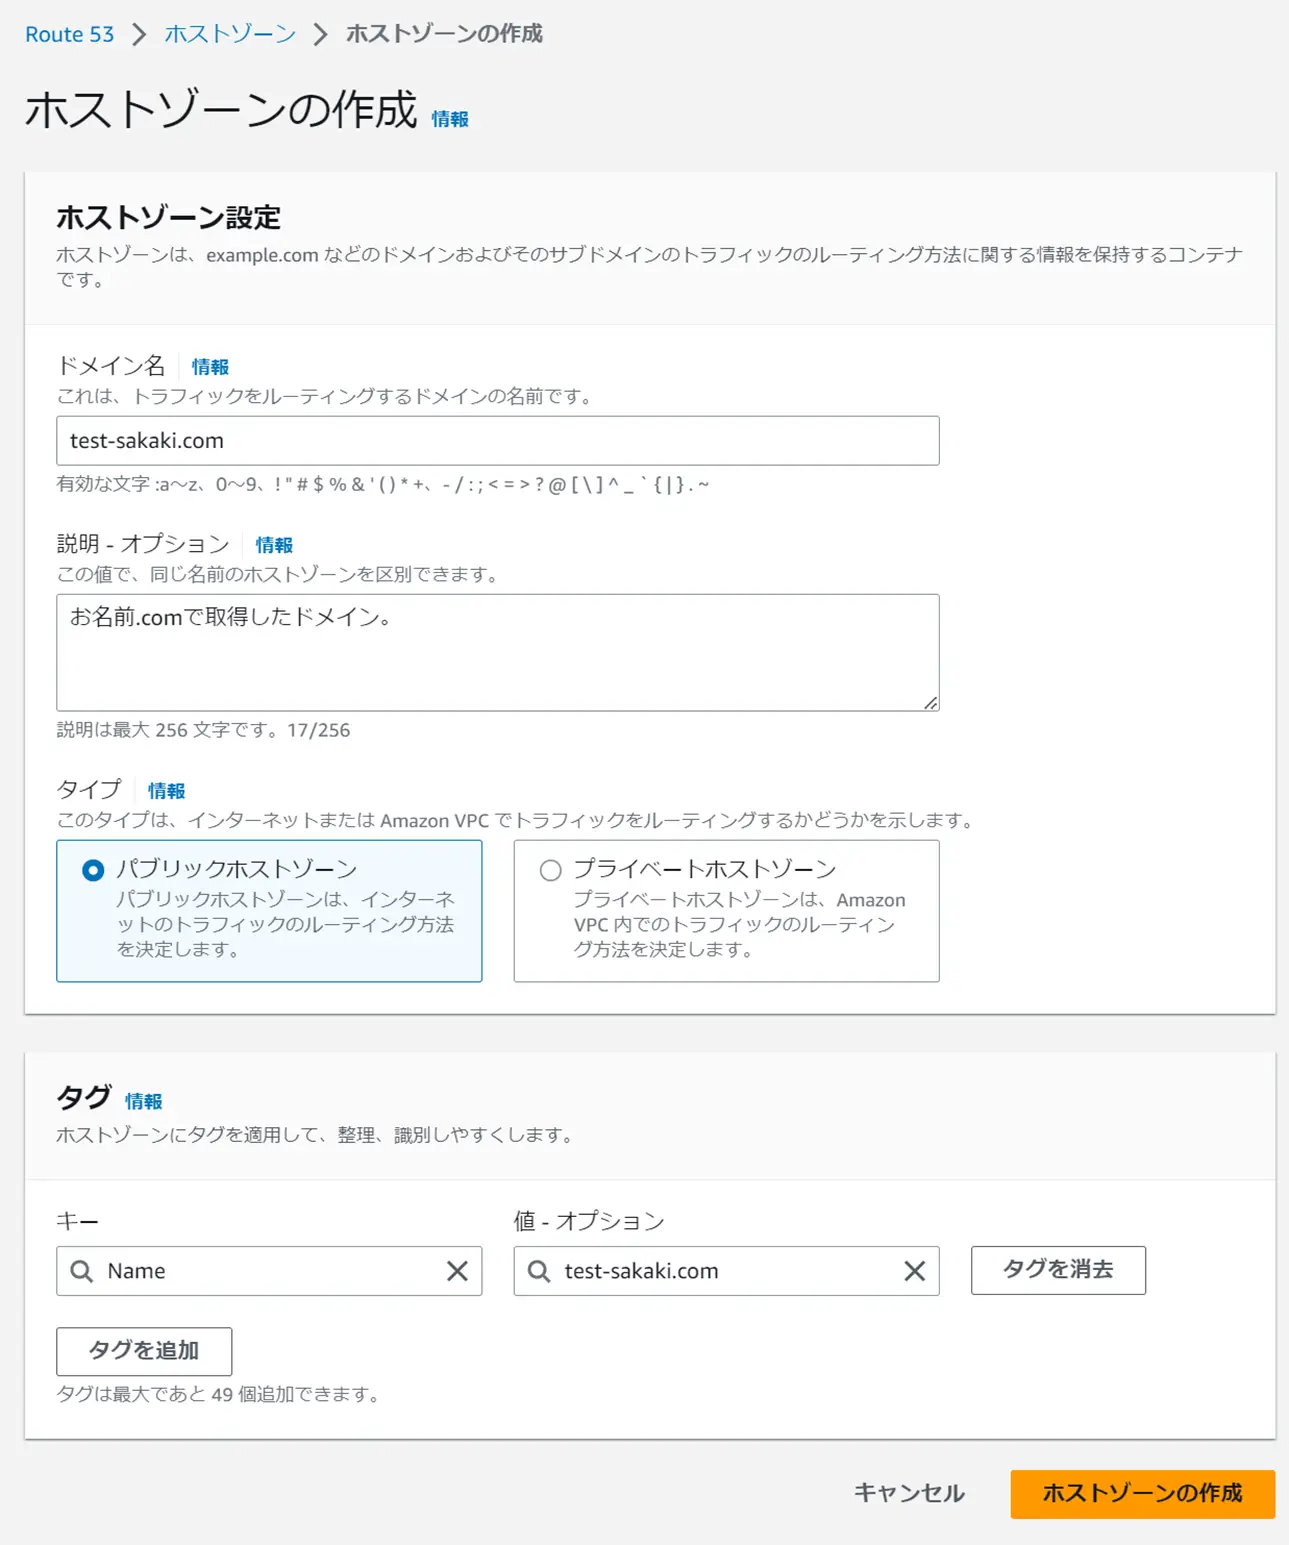Open 情報 link next to ドメイン名

coord(210,367)
